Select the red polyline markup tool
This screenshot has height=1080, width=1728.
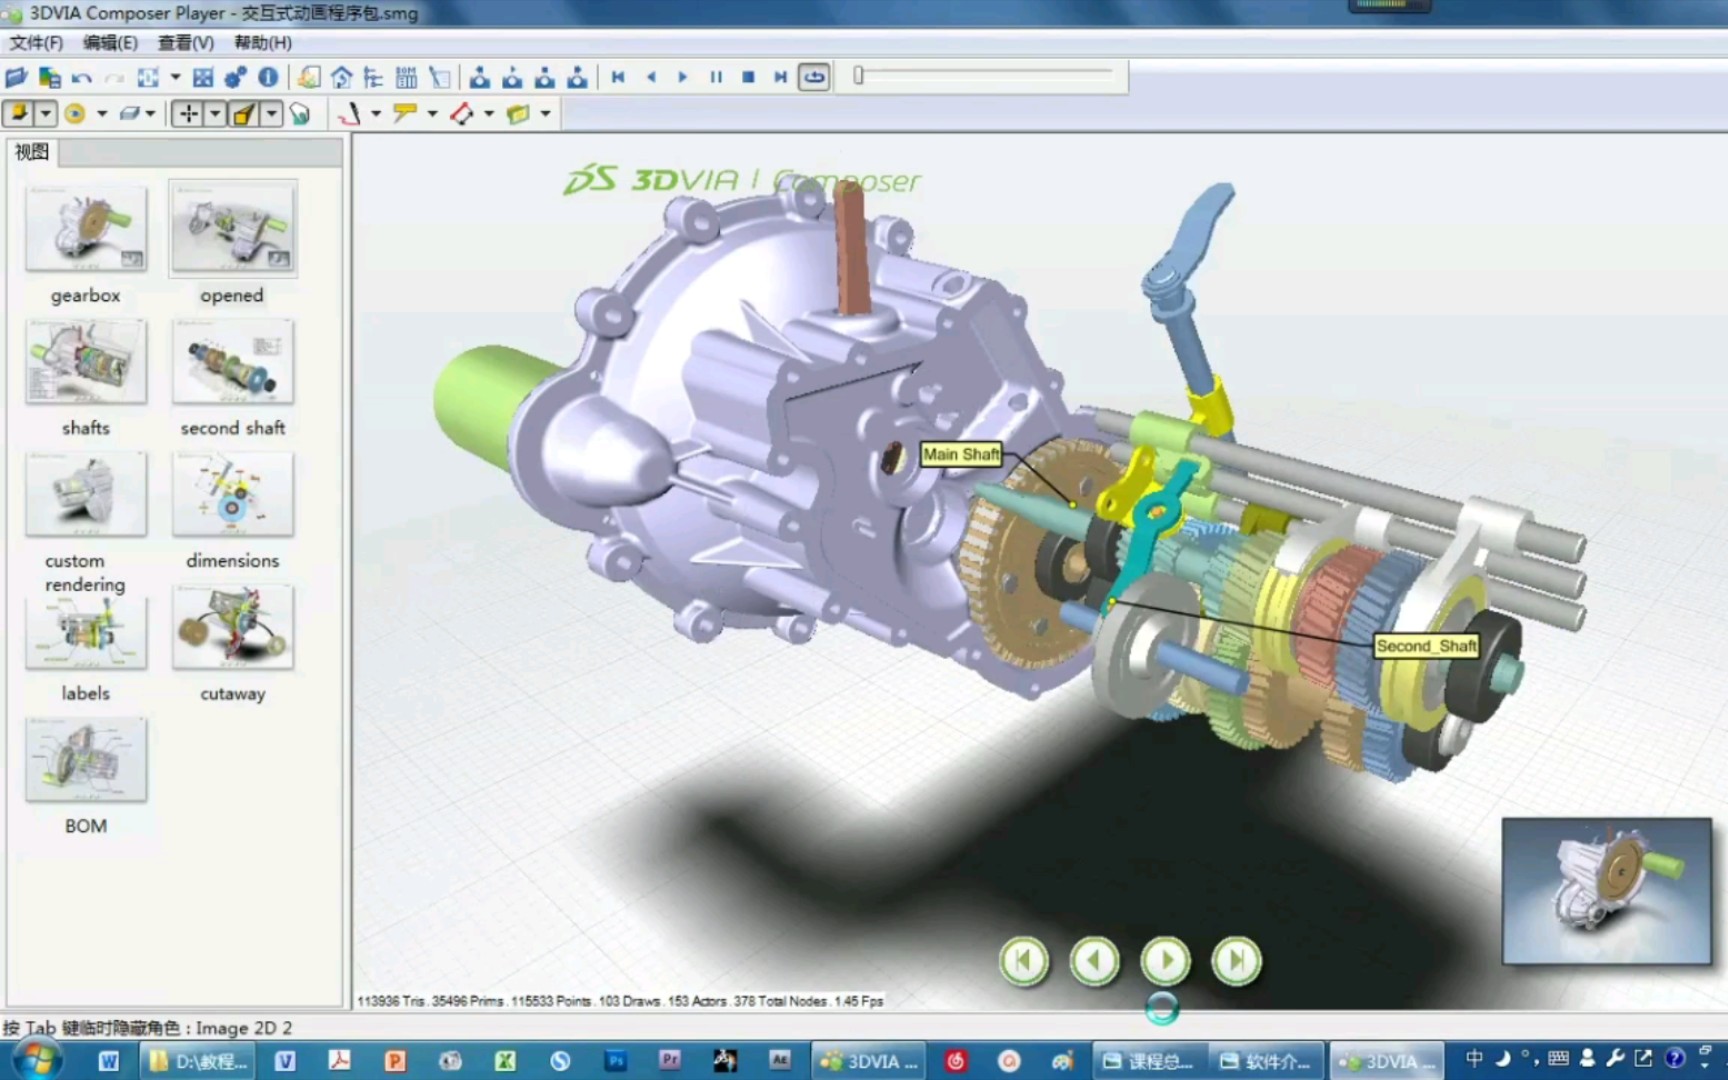(349, 114)
